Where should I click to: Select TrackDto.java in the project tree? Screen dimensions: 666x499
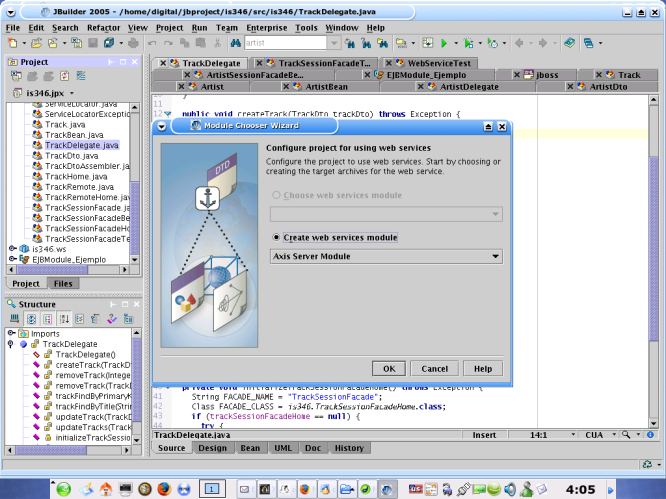[x=71, y=156]
